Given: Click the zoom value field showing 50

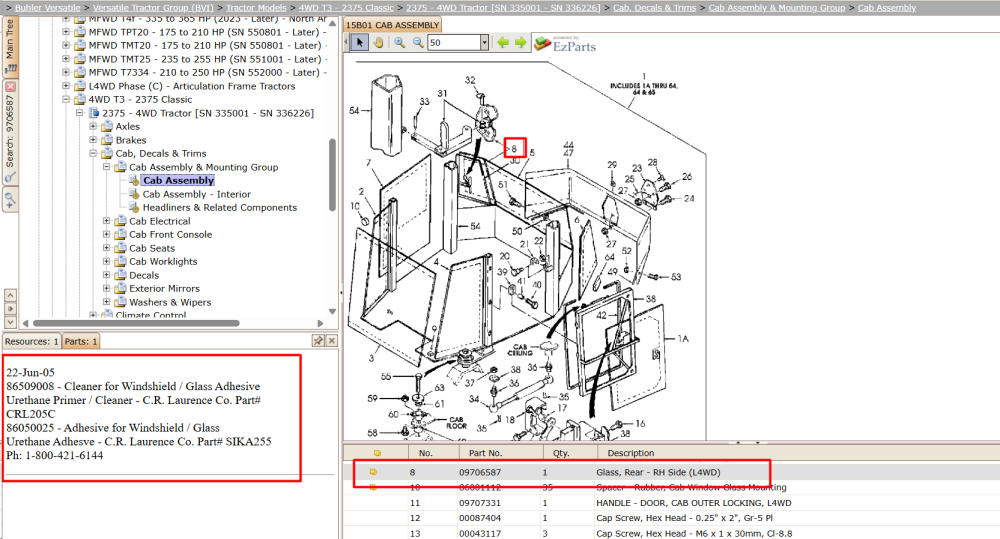Looking at the screenshot, I should coord(453,42).
